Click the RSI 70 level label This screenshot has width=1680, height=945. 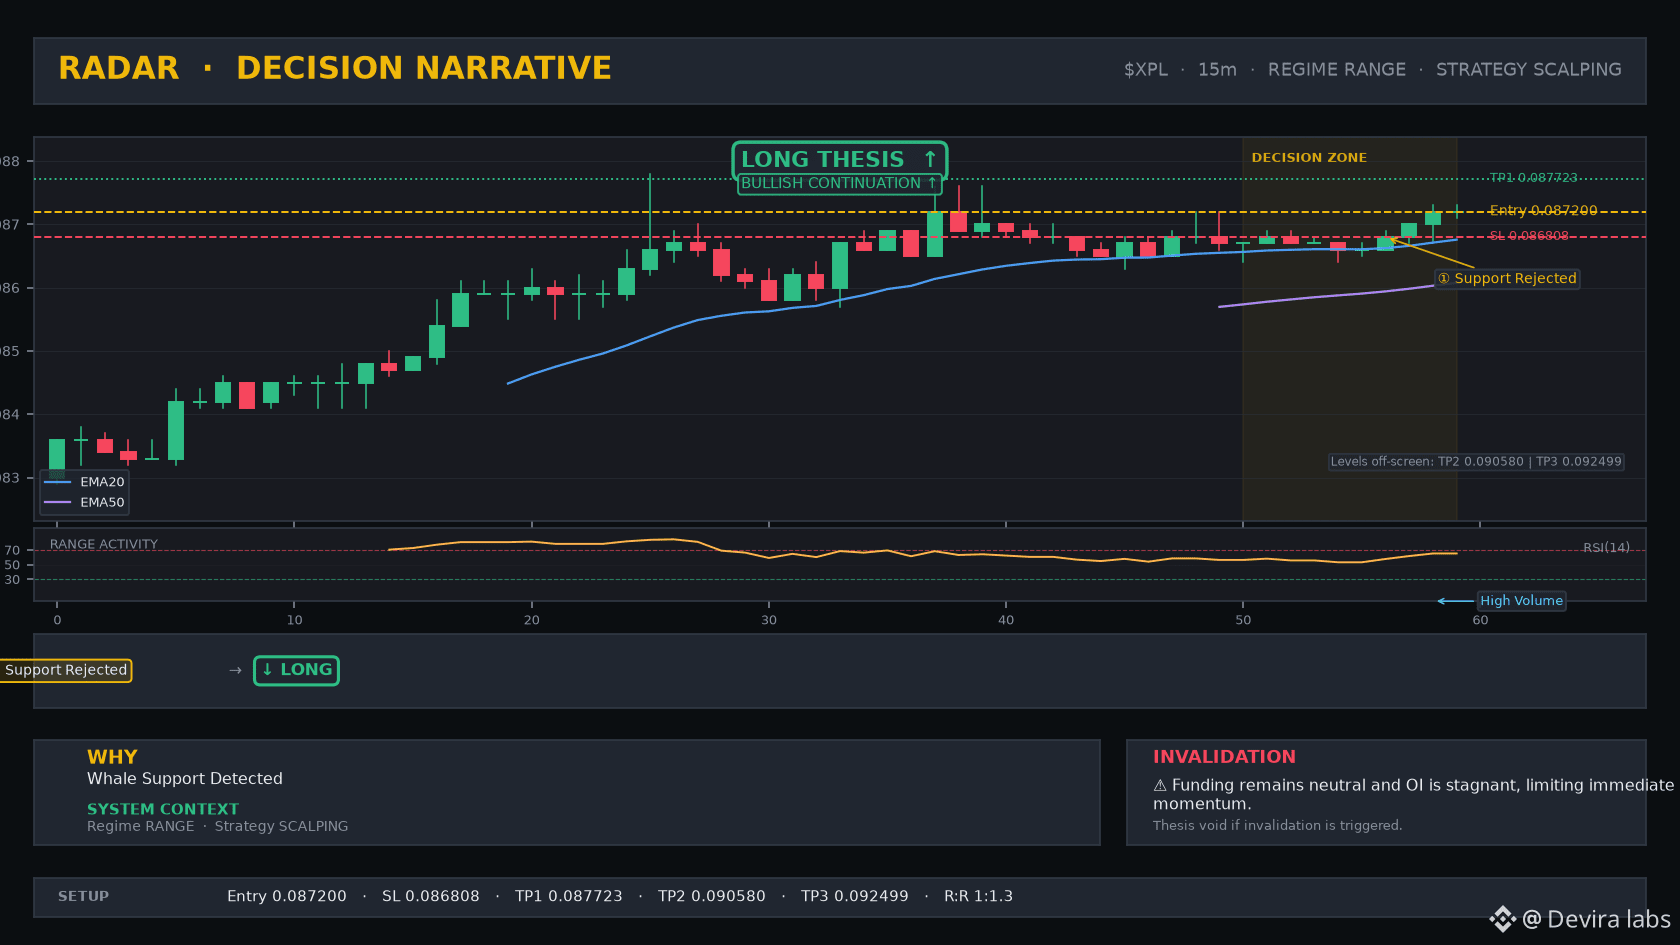coord(12,551)
